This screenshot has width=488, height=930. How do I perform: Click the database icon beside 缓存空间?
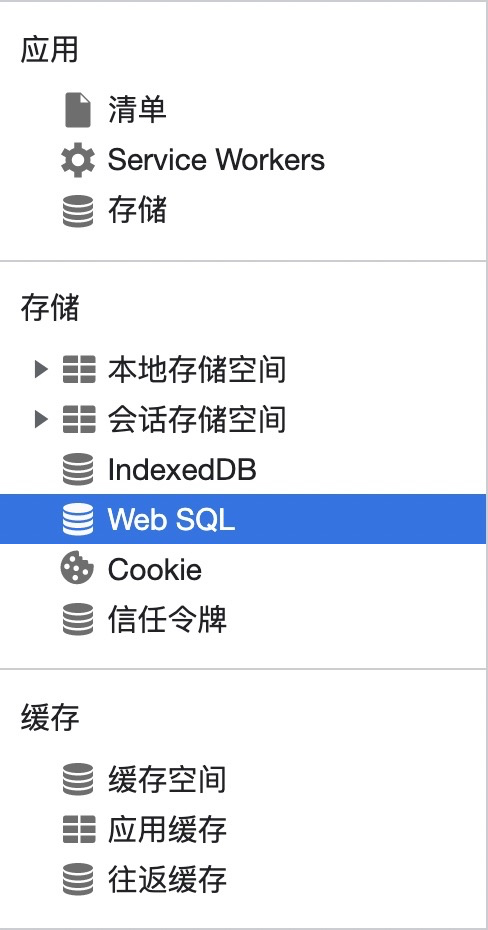(x=78, y=779)
